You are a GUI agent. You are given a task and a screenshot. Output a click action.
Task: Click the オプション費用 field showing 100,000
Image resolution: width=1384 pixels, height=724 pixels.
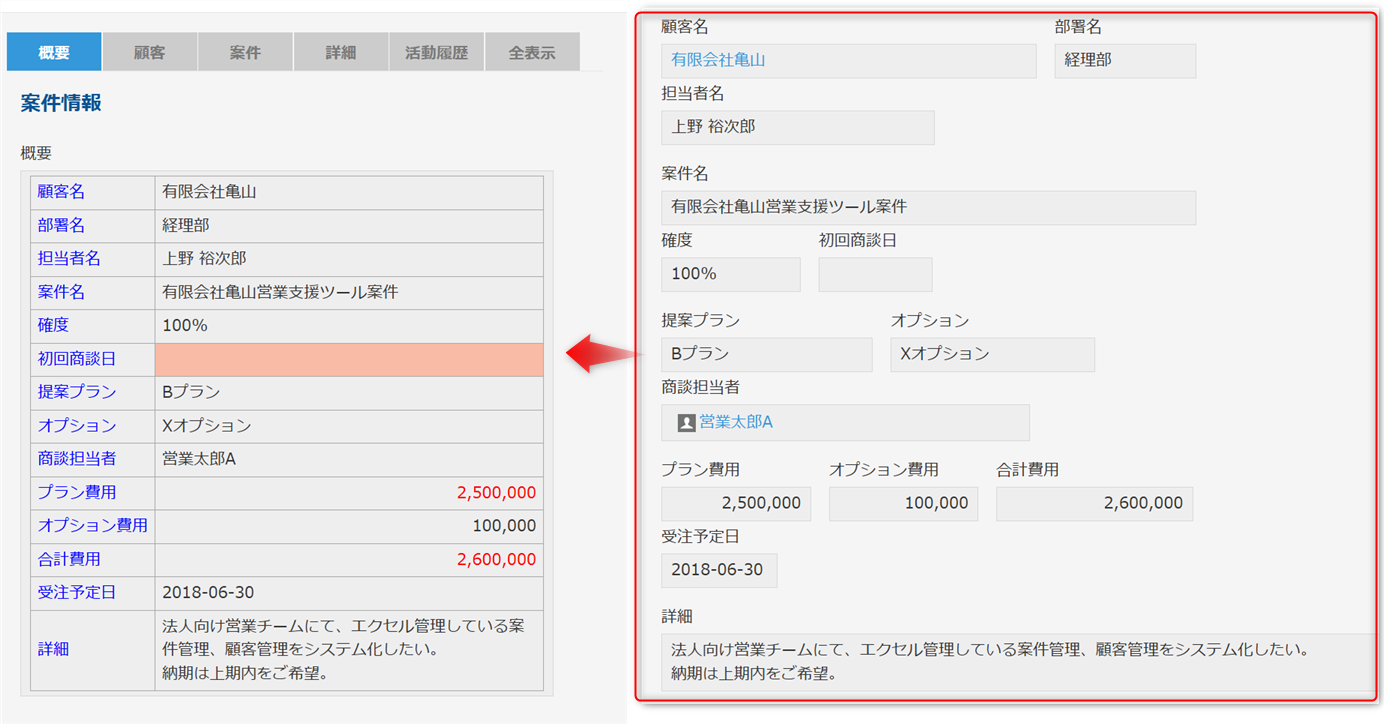click(904, 503)
